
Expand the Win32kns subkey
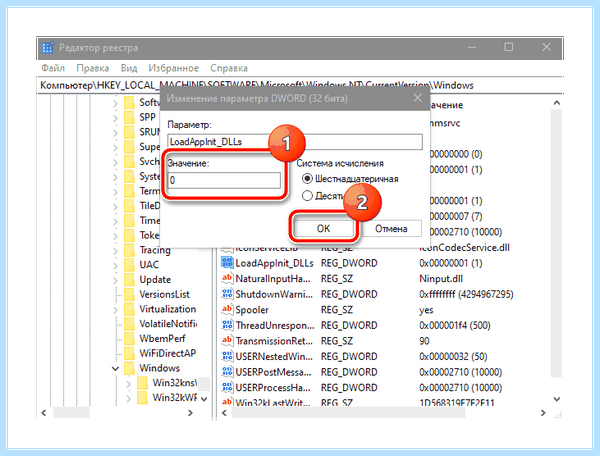pos(129,383)
